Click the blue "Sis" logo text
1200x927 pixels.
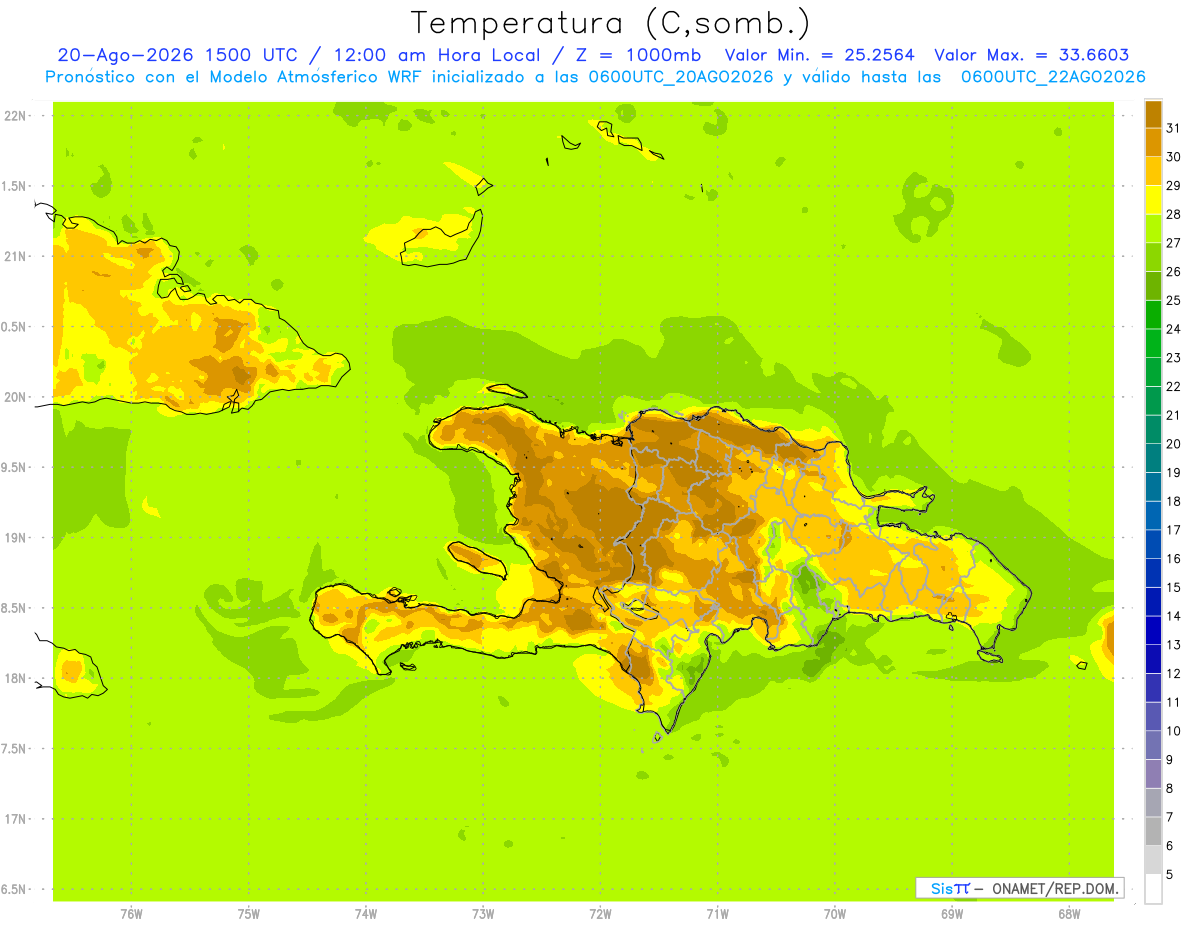[942, 888]
